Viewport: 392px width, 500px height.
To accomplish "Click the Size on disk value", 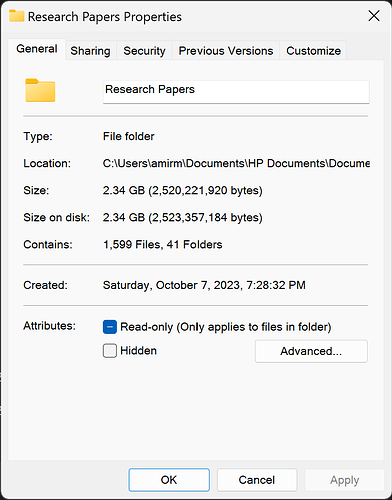I will tap(183, 217).
